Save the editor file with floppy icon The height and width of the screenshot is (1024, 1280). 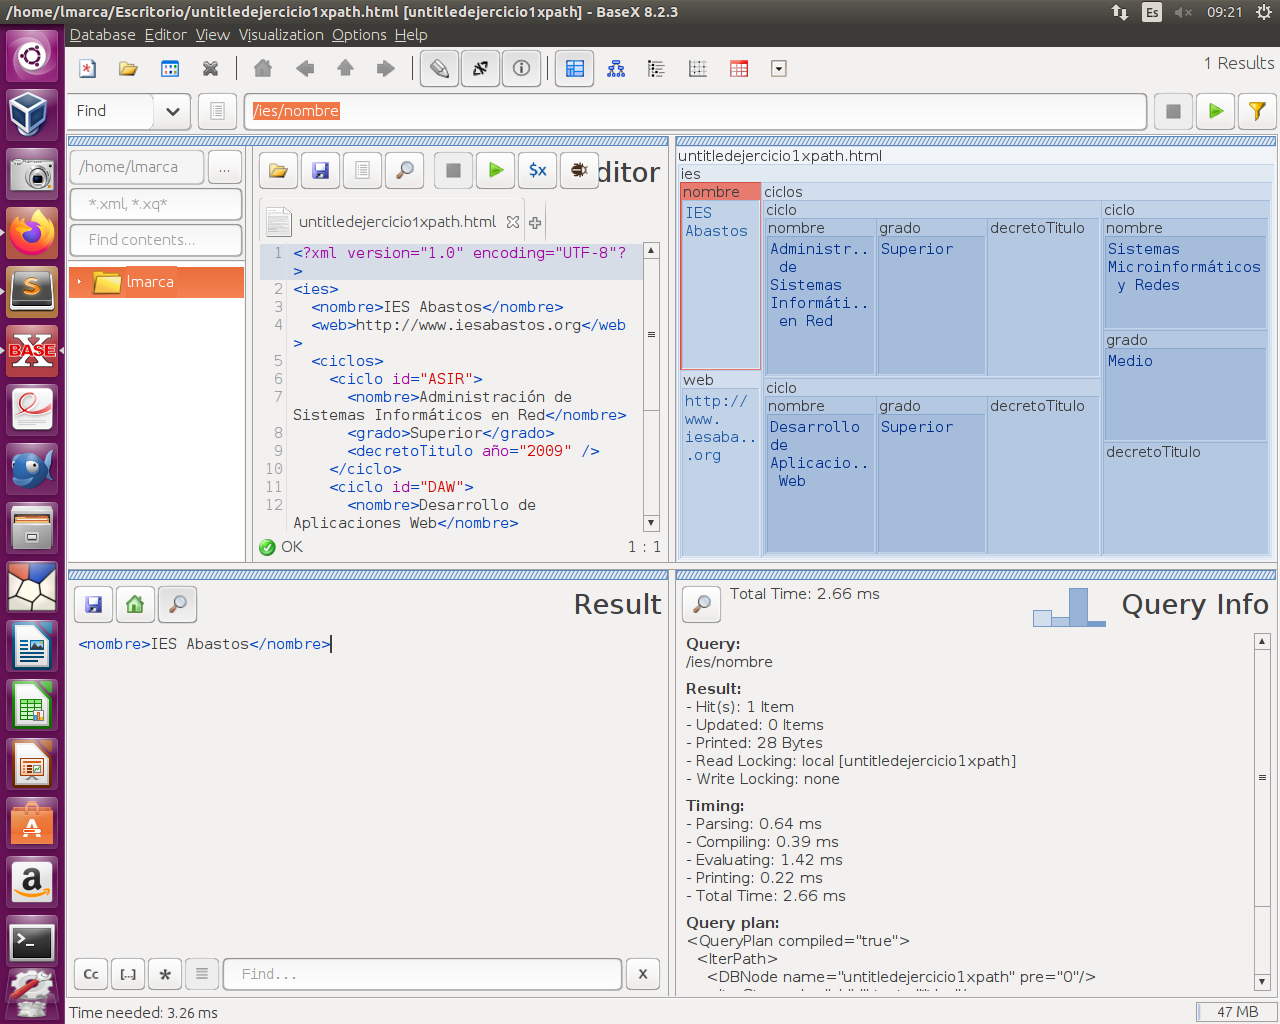click(x=320, y=171)
